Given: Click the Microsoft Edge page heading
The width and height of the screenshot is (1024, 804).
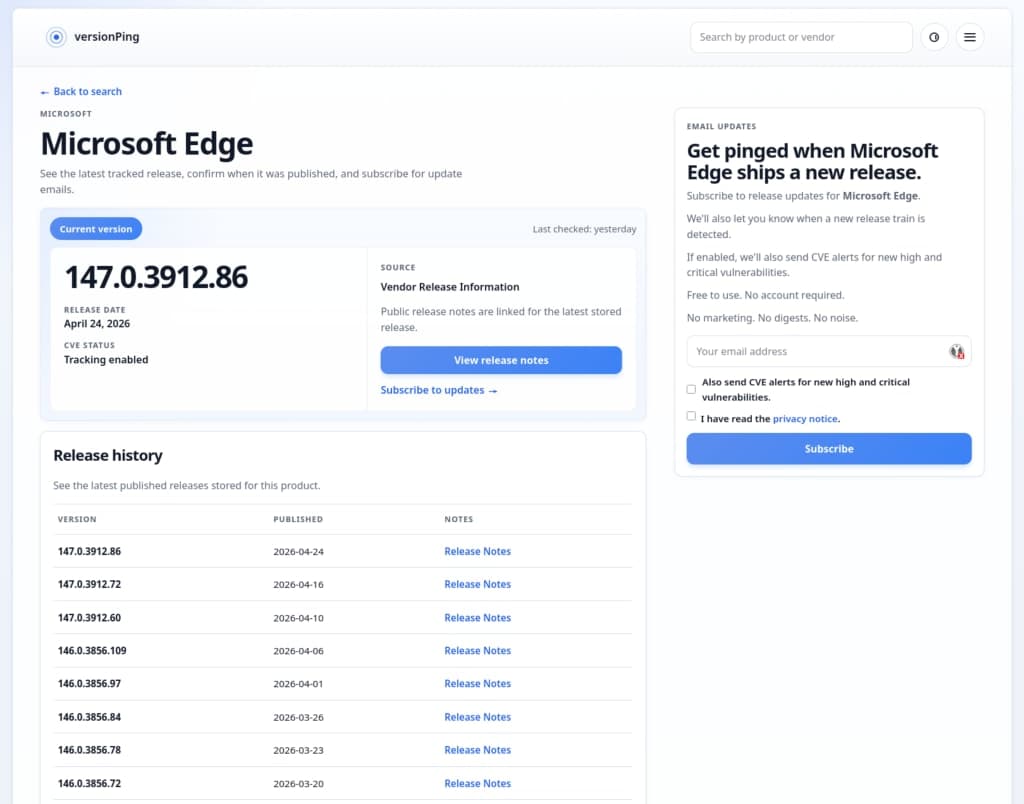Looking at the screenshot, I should tap(146, 144).
